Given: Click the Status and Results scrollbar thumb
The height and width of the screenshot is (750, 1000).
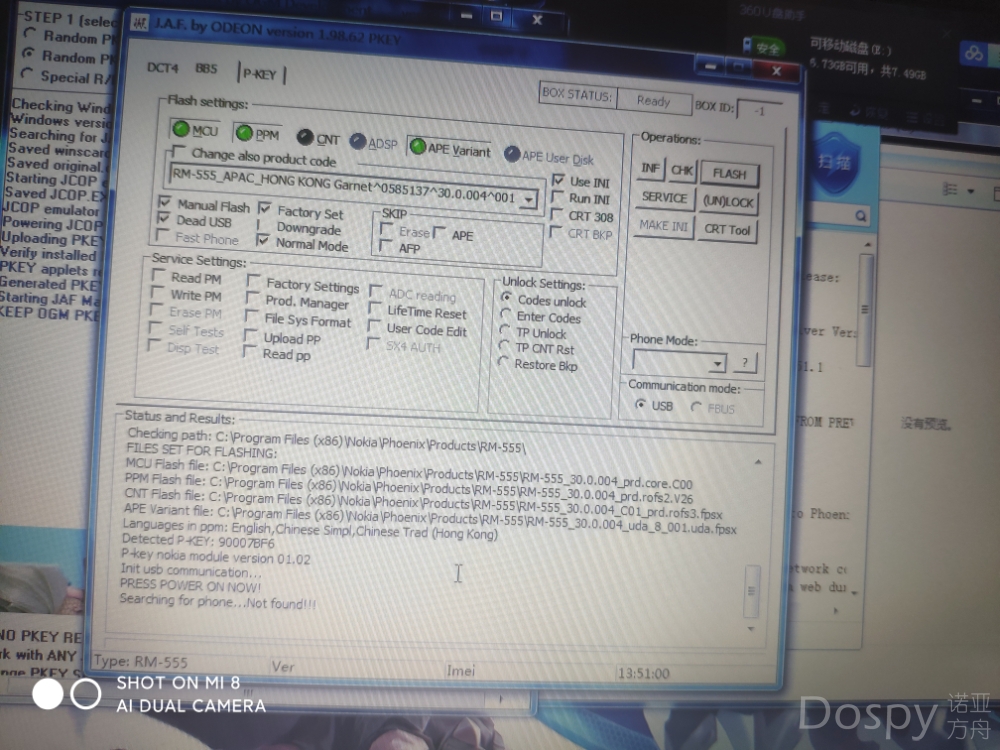Looking at the screenshot, I should pyautogui.click(x=752, y=591).
